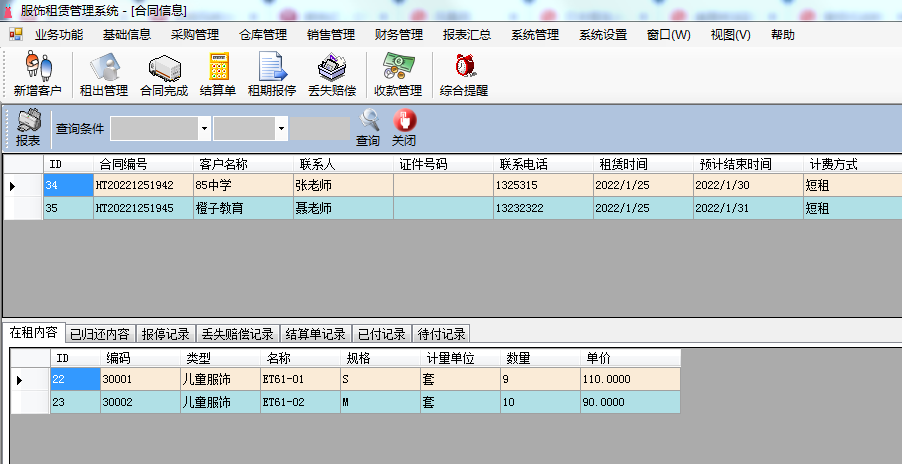Click the query value input field

(x=320, y=128)
